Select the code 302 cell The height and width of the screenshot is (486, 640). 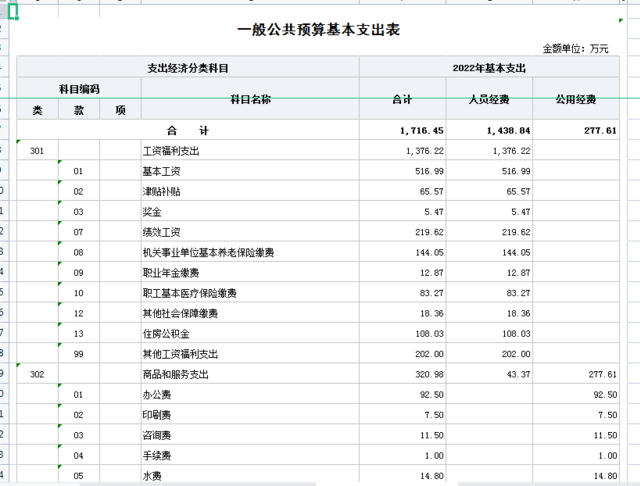38,374
